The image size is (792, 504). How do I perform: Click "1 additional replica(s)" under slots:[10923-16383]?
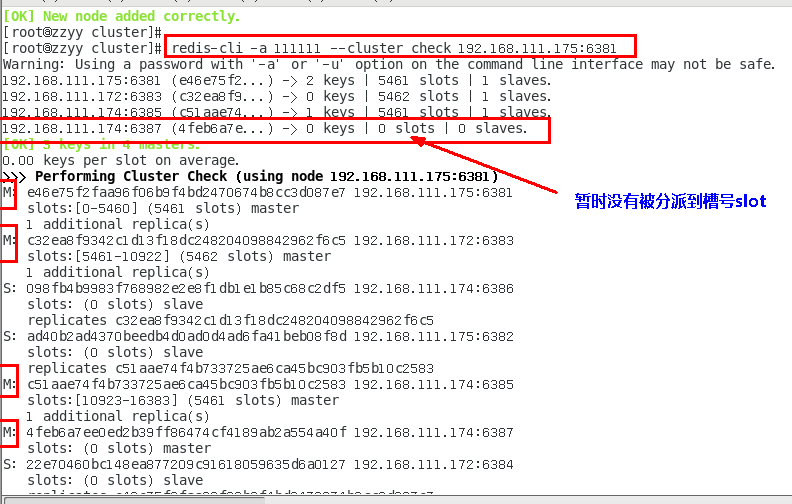[117, 417]
